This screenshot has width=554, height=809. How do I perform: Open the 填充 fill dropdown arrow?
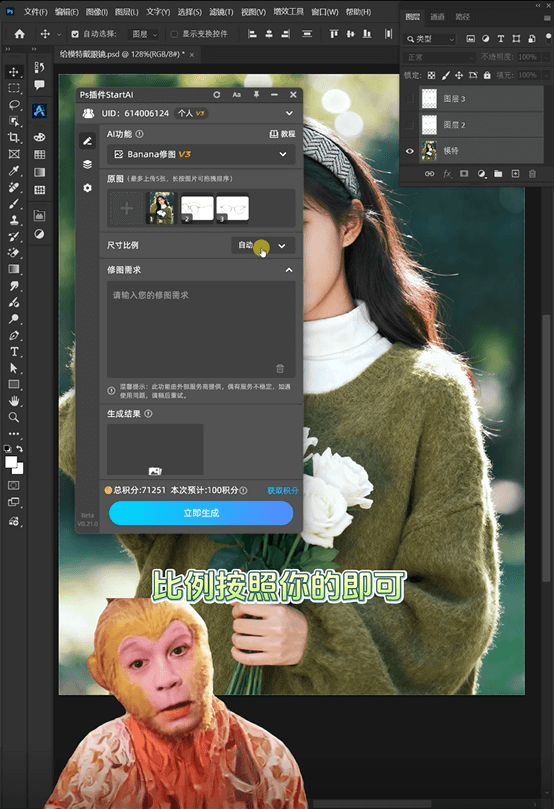click(x=547, y=75)
